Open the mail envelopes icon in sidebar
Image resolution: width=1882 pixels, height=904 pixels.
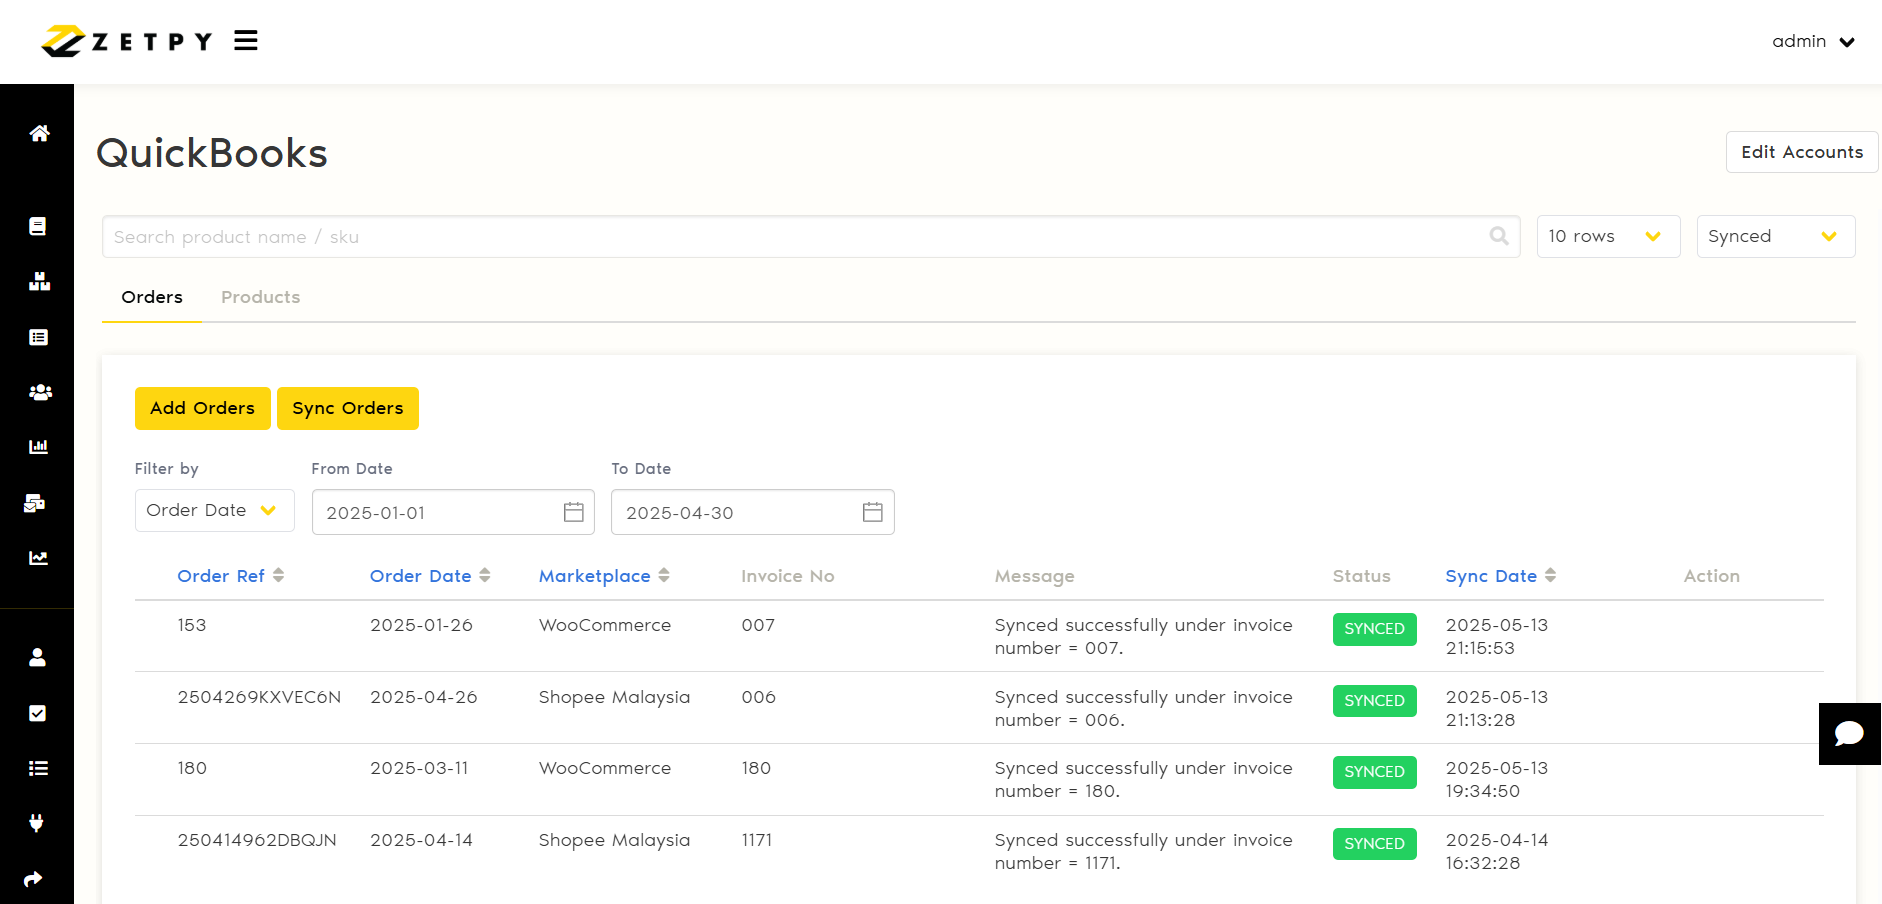pyautogui.click(x=35, y=502)
